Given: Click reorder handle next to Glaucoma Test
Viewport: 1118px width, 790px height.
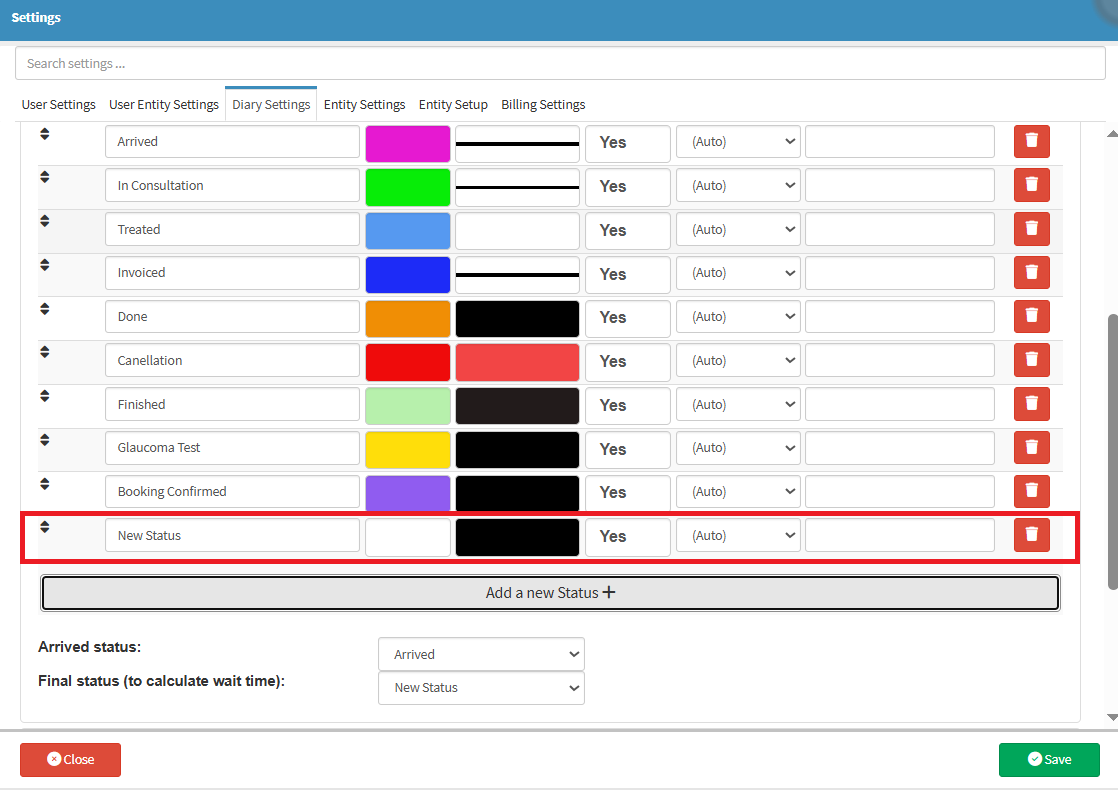Looking at the screenshot, I should point(45,439).
